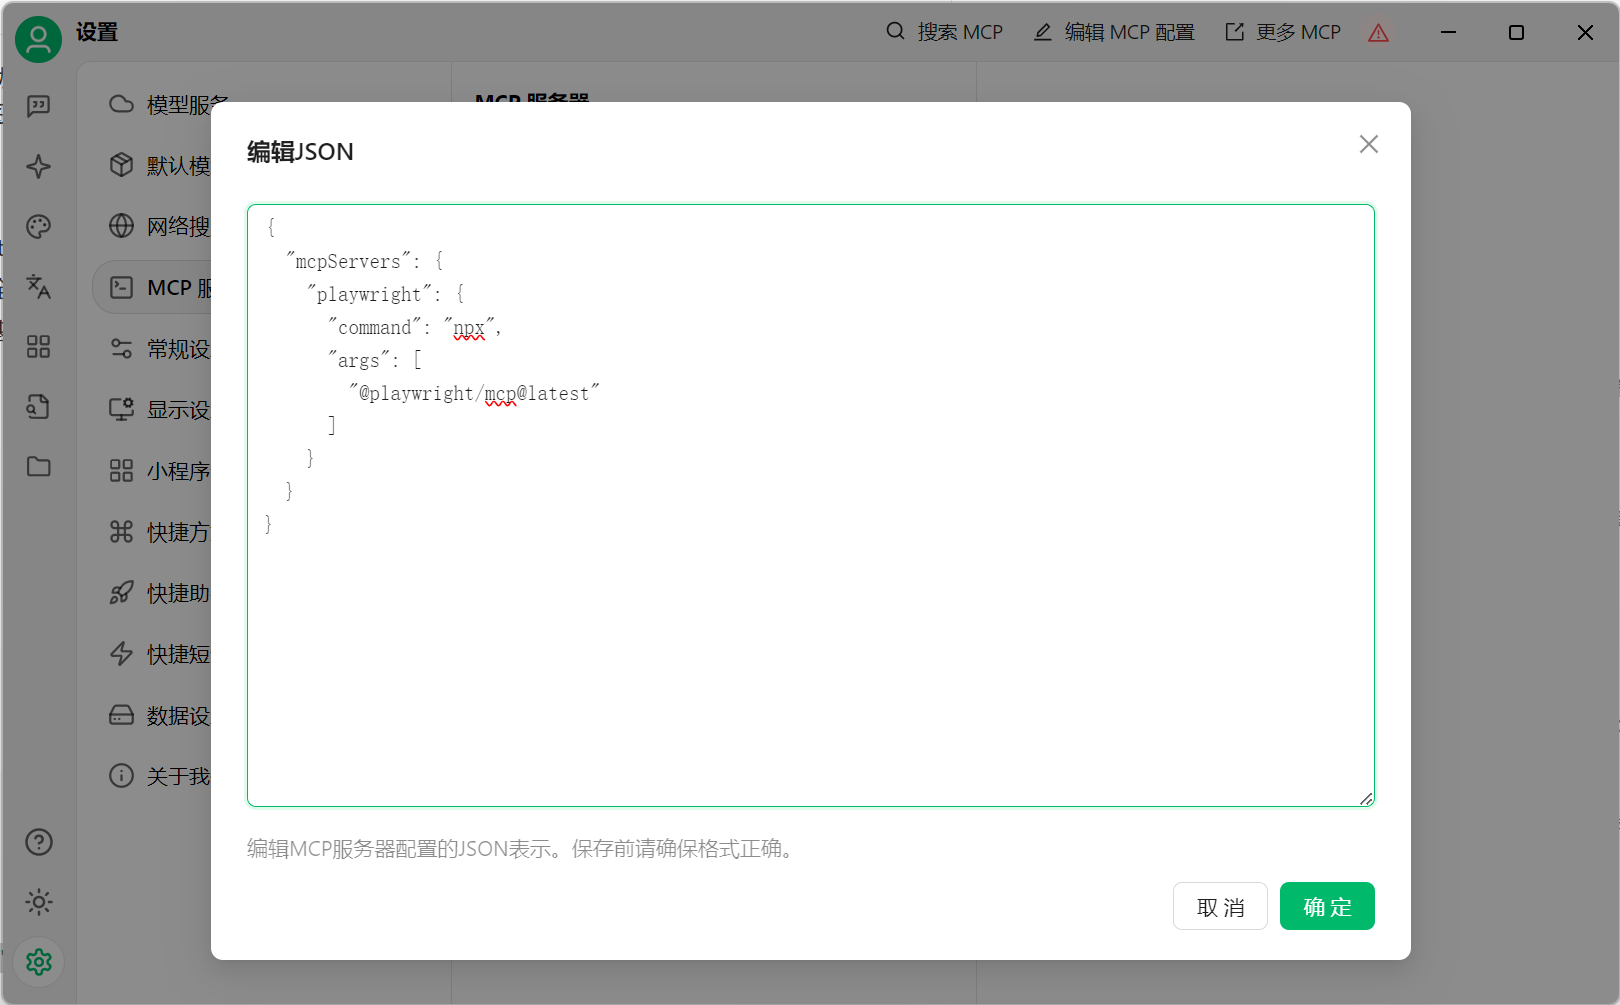
Task: Open the palette painting sidebar icon
Action: pos(38,227)
